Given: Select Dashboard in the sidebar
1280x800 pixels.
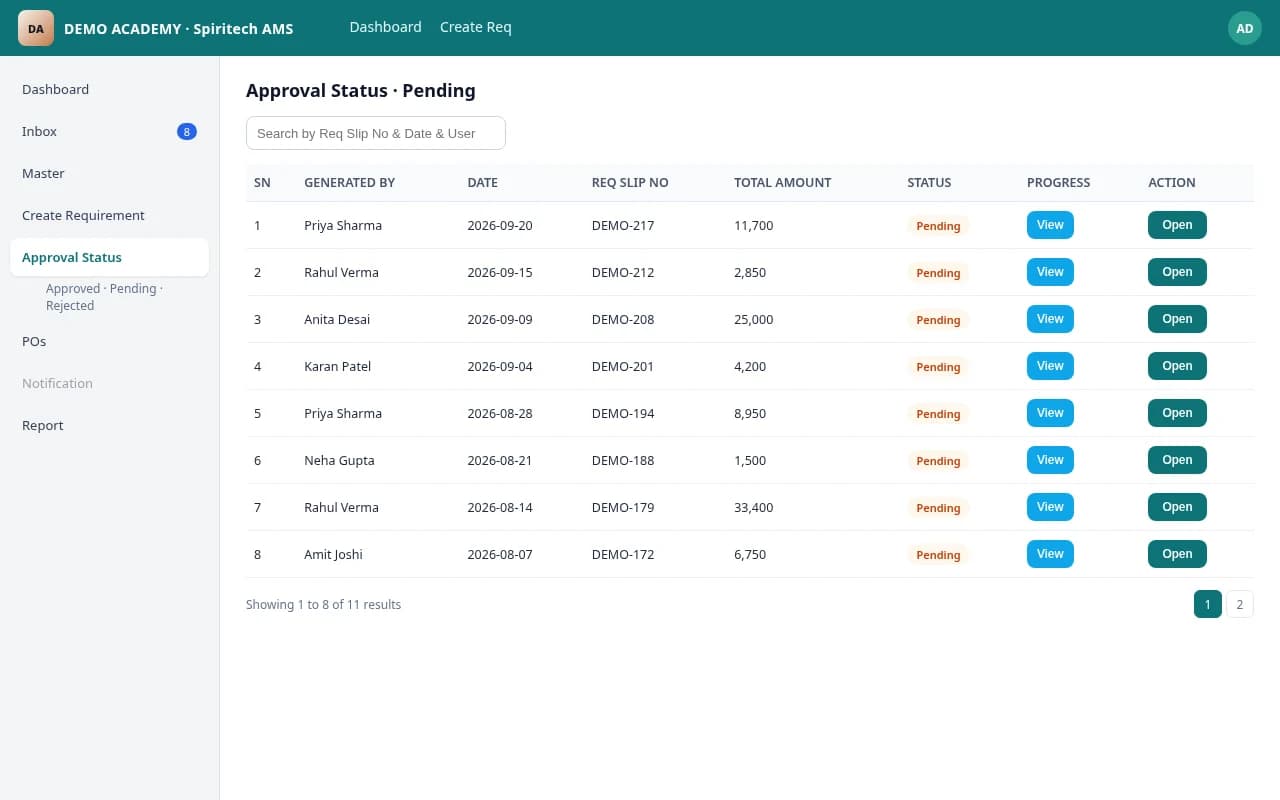Looking at the screenshot, I should click(109, 89).
